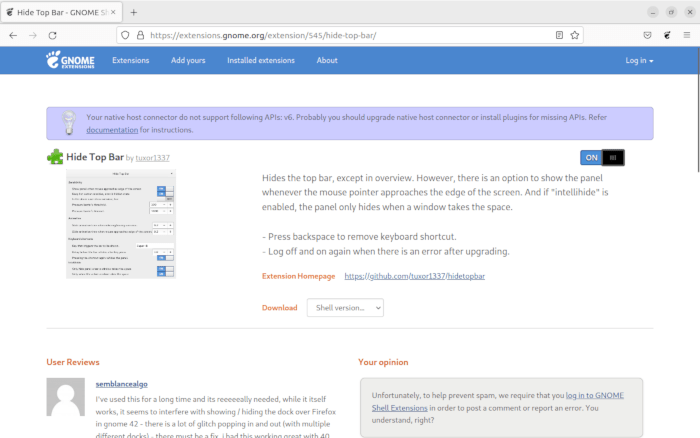
Task: Switch the Hide Top Bar extension off
Action: tap(602, 158)
